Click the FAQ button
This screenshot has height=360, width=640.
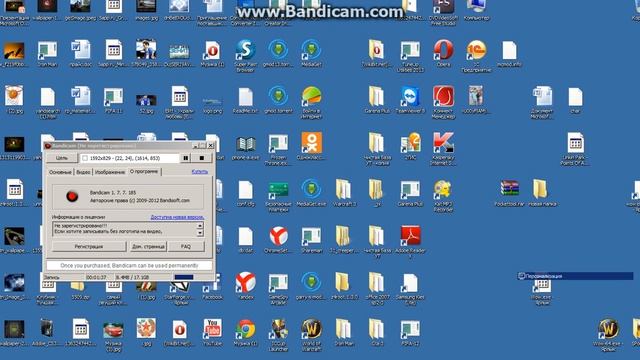186,247
